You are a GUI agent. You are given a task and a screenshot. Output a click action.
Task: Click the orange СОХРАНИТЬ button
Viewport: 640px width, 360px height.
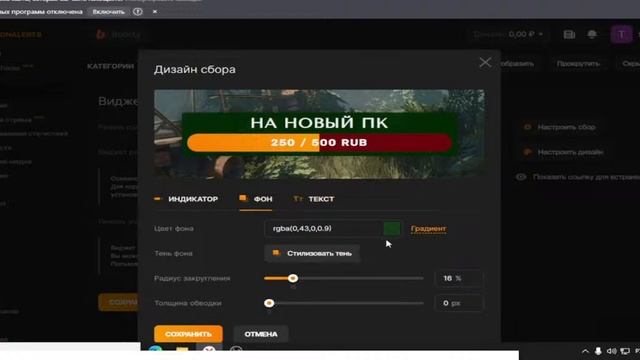coord(189,334)
